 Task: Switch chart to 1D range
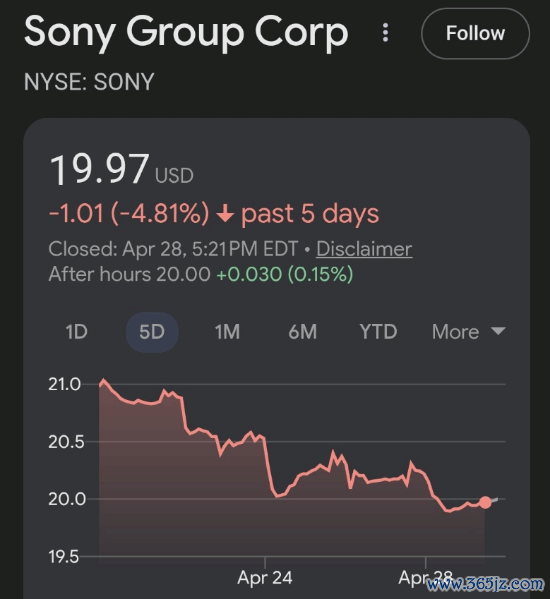pyautogui.click(x=76, y=332)
